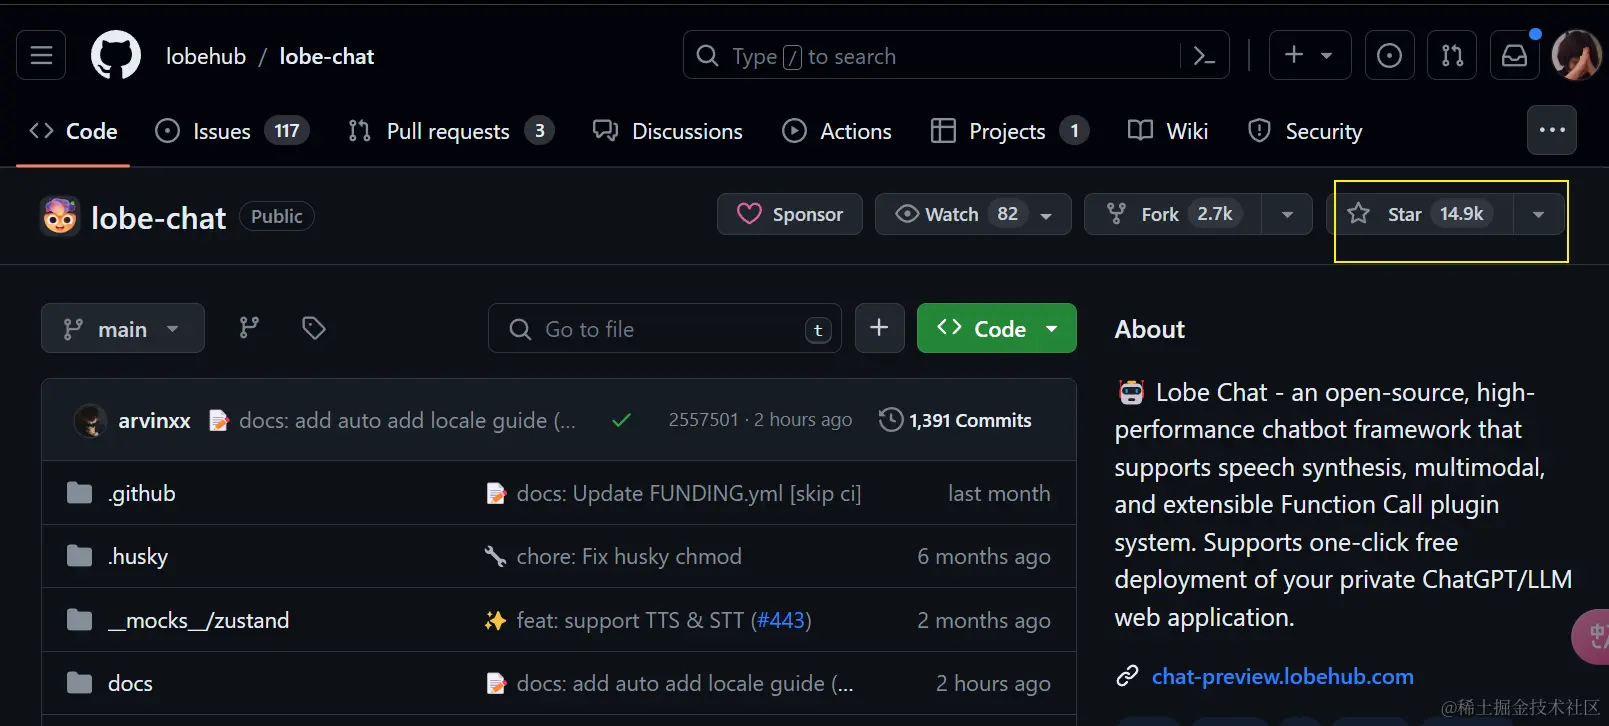Open the notifications inbox

point(1515,56)
